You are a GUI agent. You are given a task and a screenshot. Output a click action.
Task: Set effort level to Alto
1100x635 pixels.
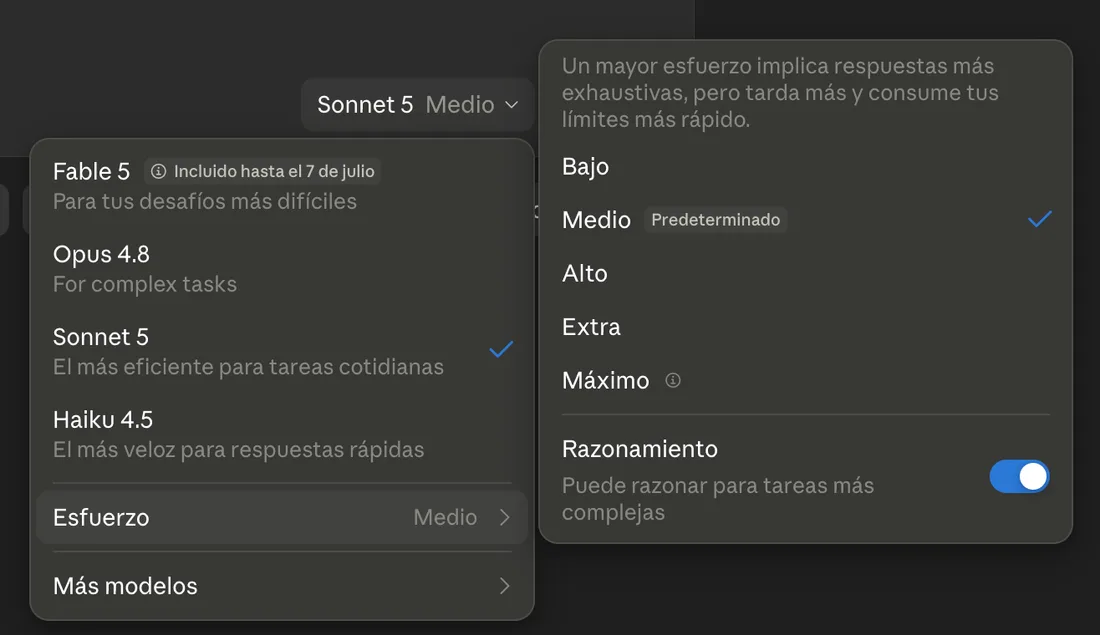805,273
